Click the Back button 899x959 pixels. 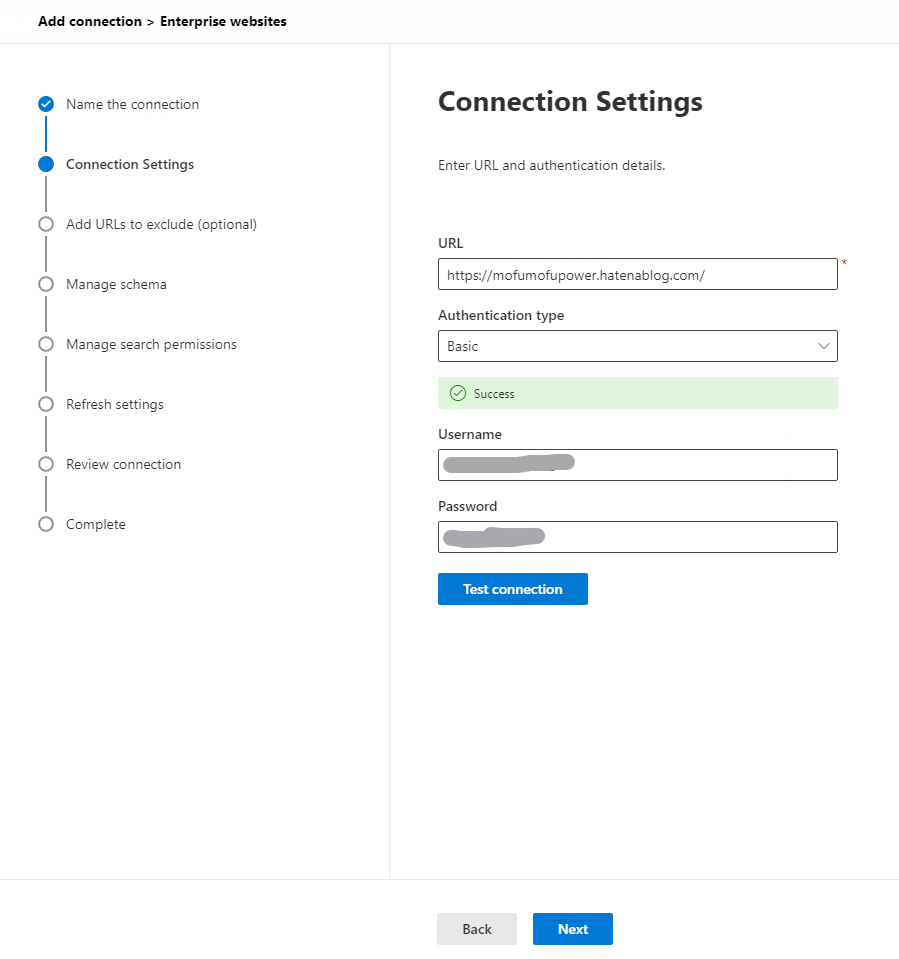click(477, 929)
